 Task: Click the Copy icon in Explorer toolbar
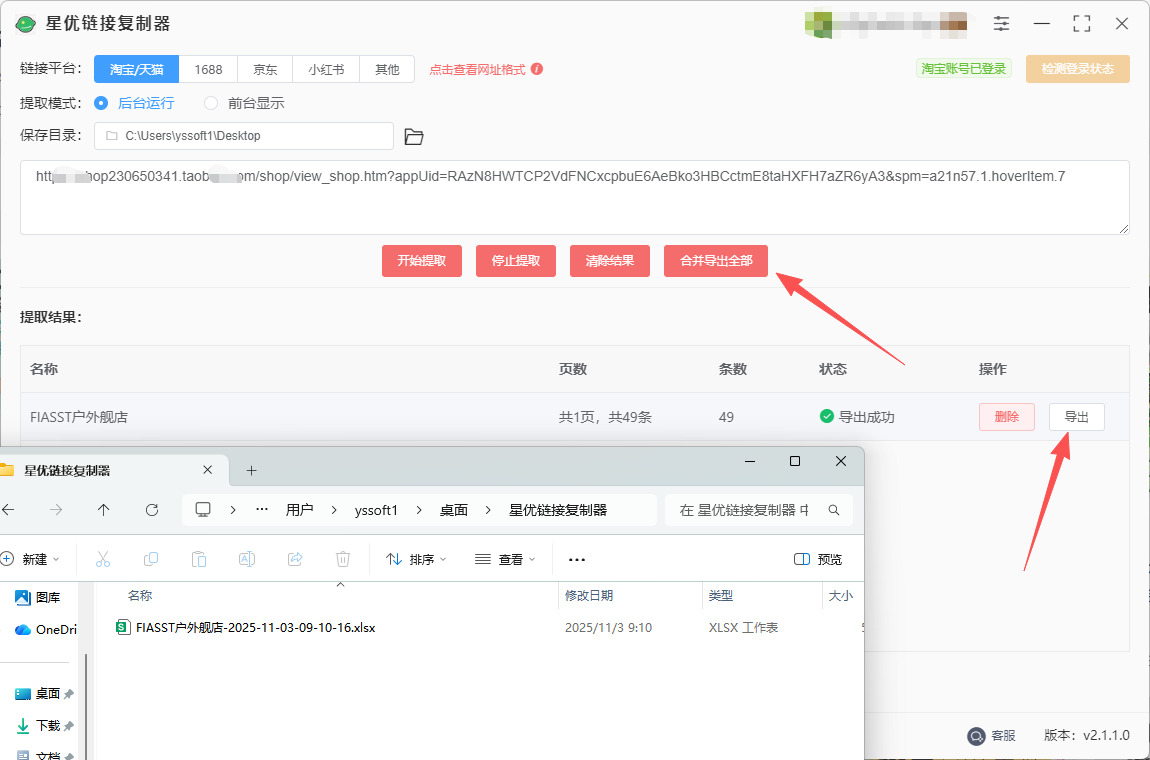coord(151,559)
